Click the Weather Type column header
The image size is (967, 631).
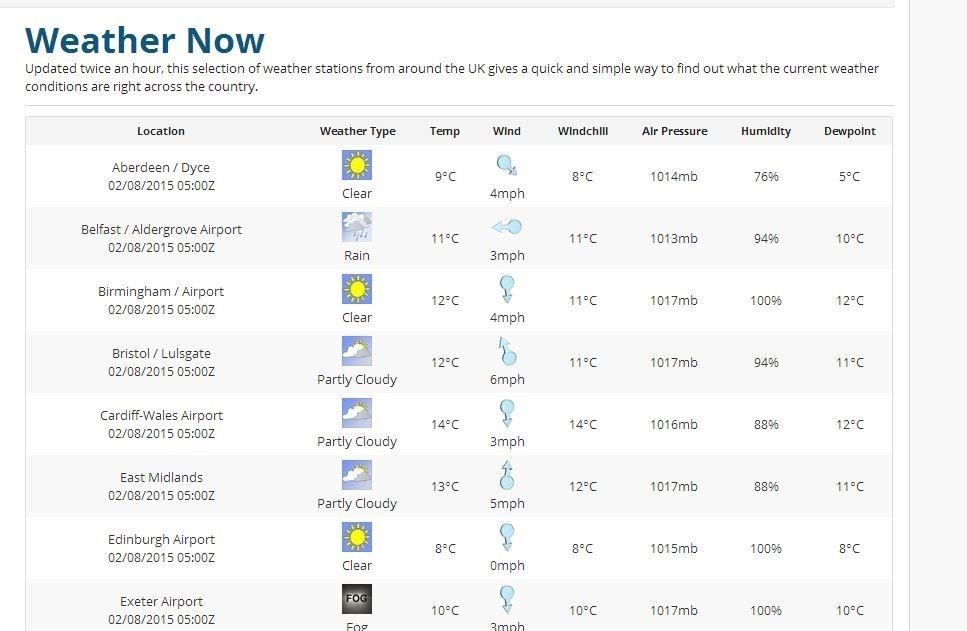pos(358,131)
